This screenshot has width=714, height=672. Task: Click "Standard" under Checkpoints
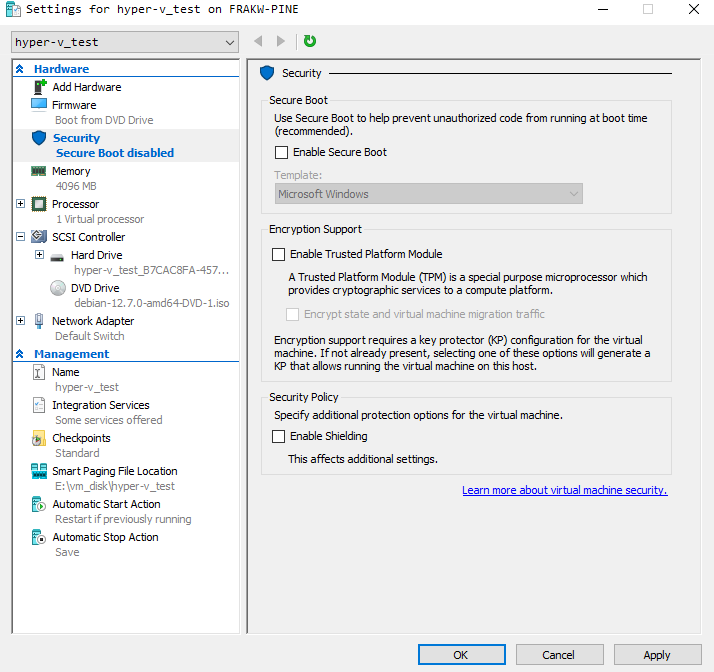pyautogui.click(x=77, y=453)
